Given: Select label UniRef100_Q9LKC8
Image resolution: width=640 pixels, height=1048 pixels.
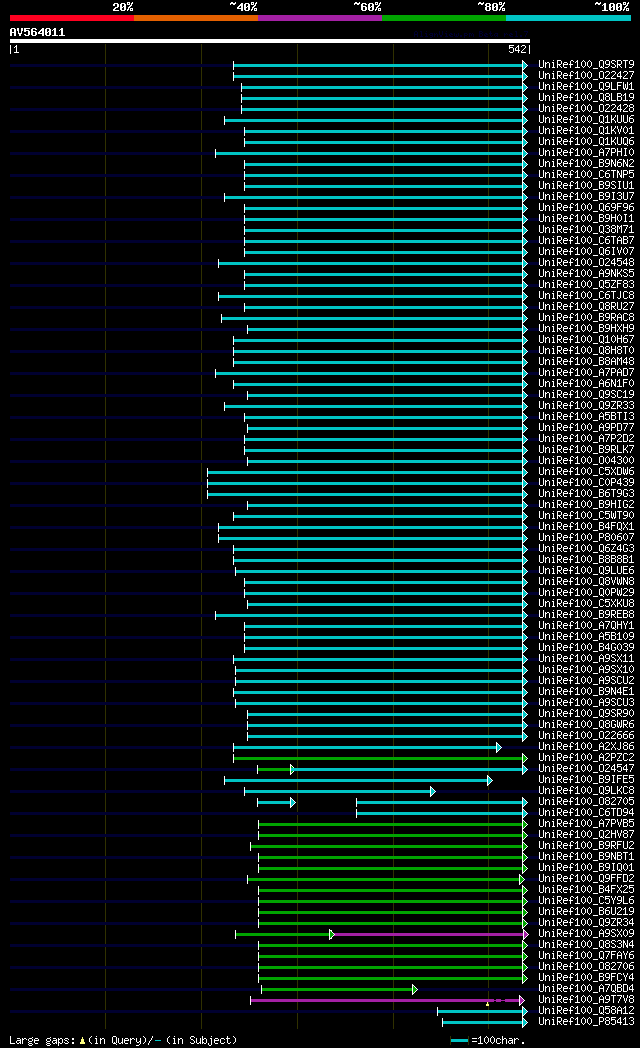Looking at the screenshot, I should pos(586,791).
